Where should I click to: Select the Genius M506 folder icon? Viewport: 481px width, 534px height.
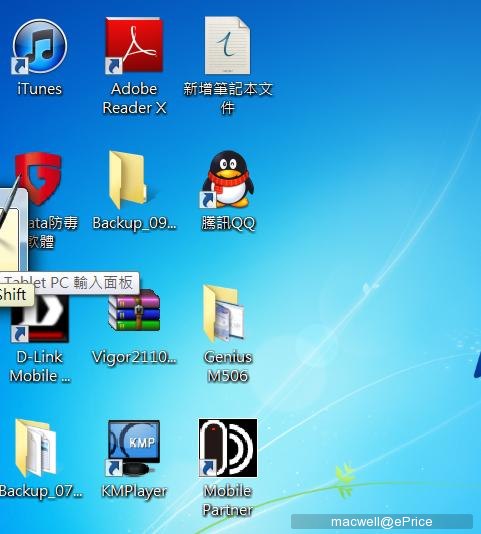(x=224, y=314)
